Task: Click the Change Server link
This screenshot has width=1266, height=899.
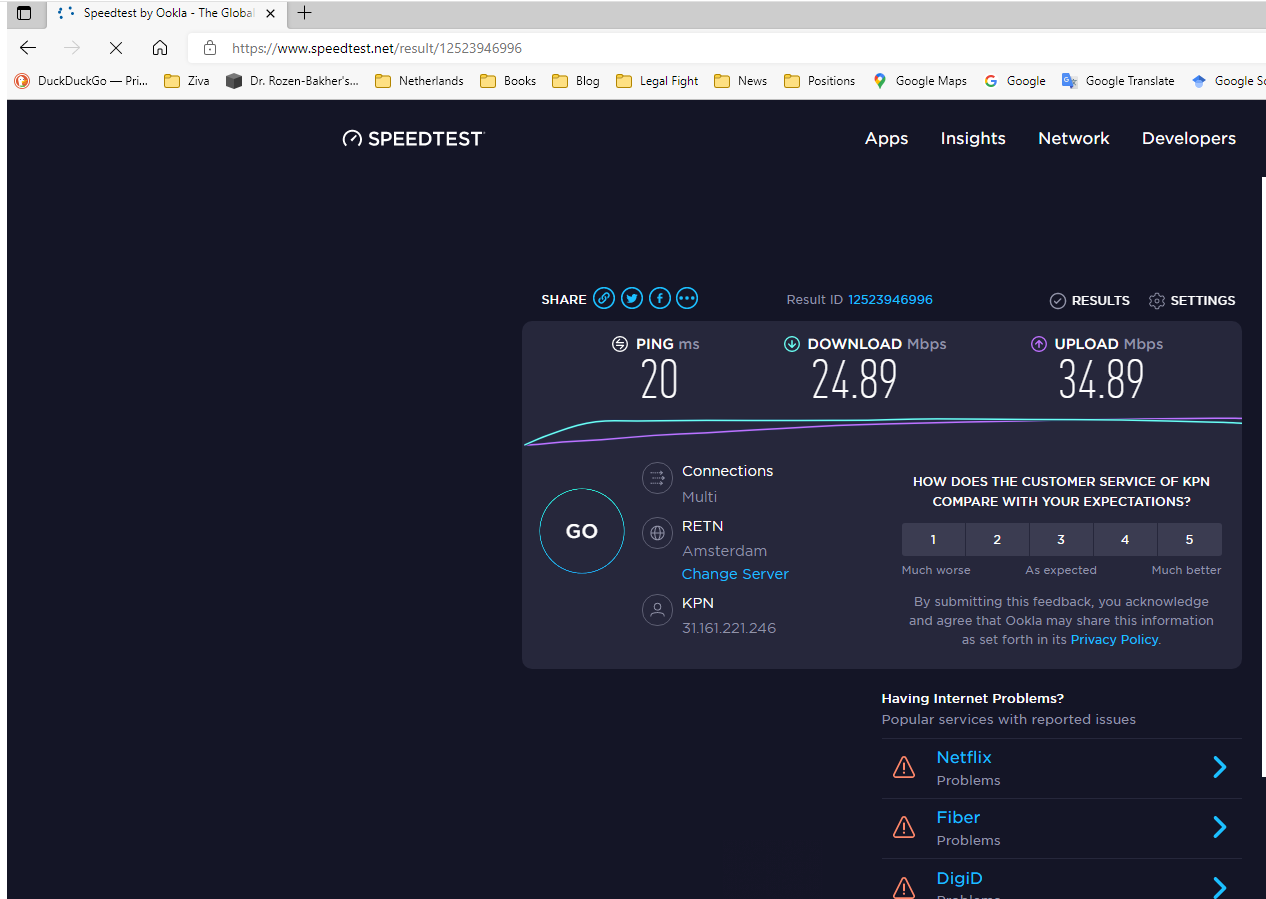Action: pyautogui.click(x=735, y=574)
